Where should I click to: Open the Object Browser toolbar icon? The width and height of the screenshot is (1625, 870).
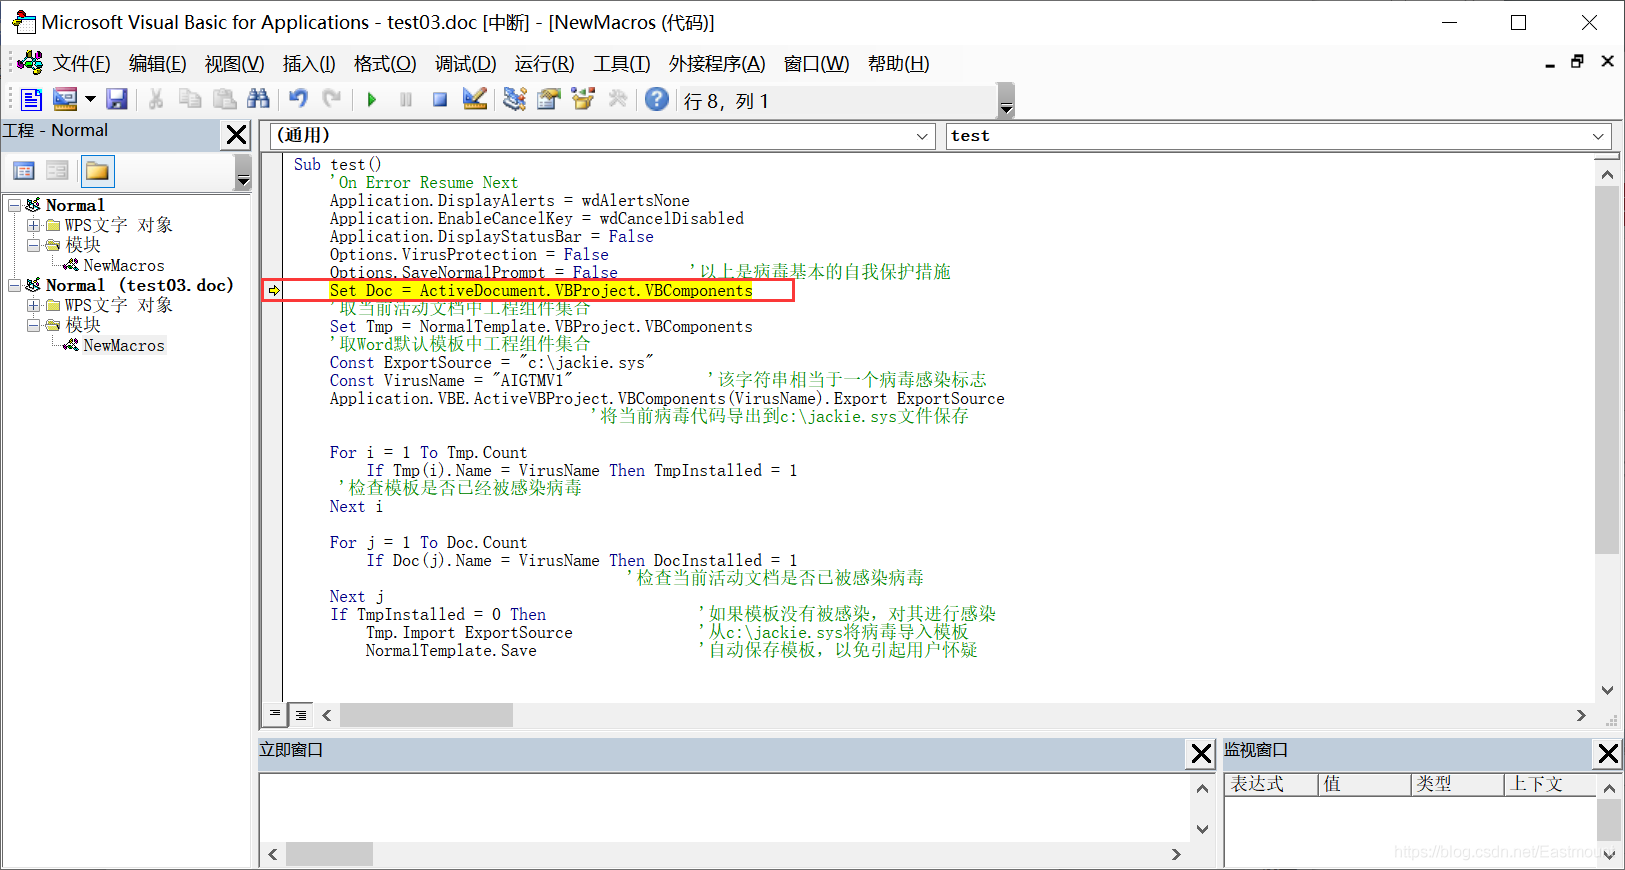583,99
